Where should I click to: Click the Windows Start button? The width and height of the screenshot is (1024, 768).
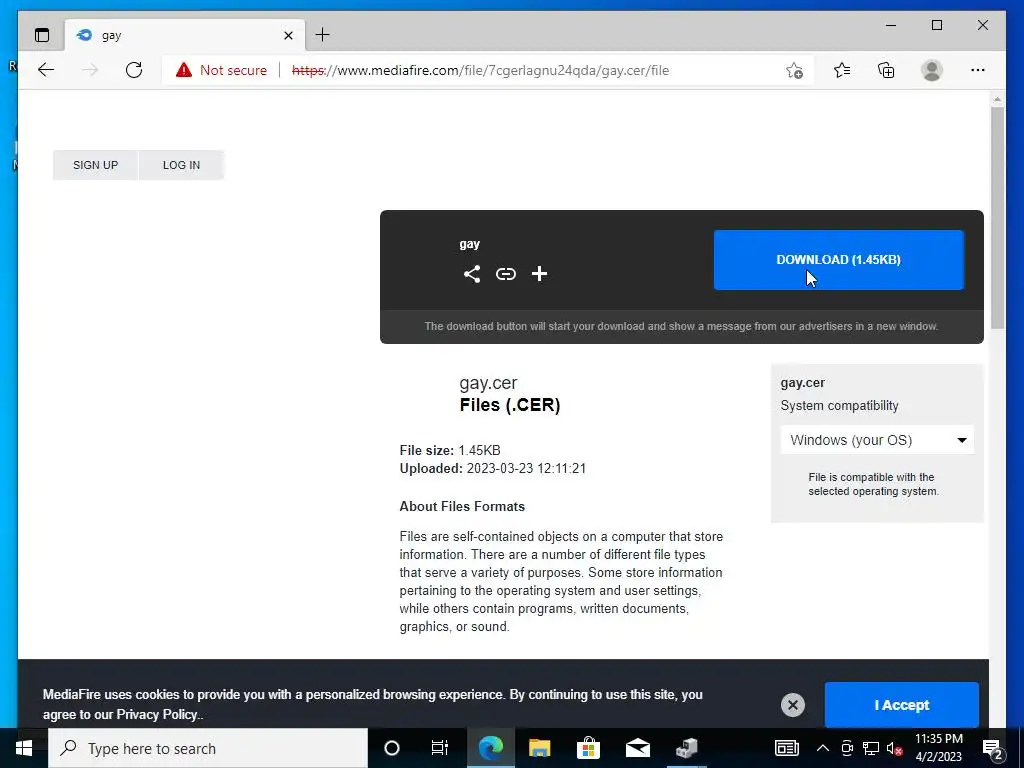click(x=24, y=748)
